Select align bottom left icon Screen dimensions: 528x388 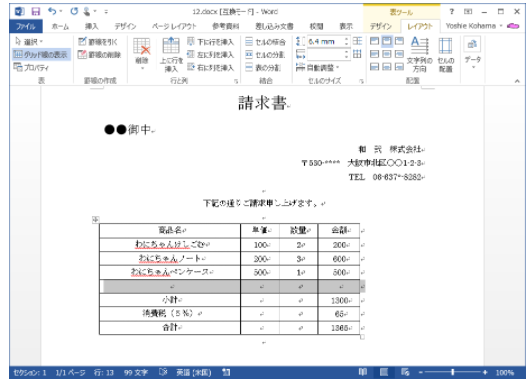click(374, 67)
